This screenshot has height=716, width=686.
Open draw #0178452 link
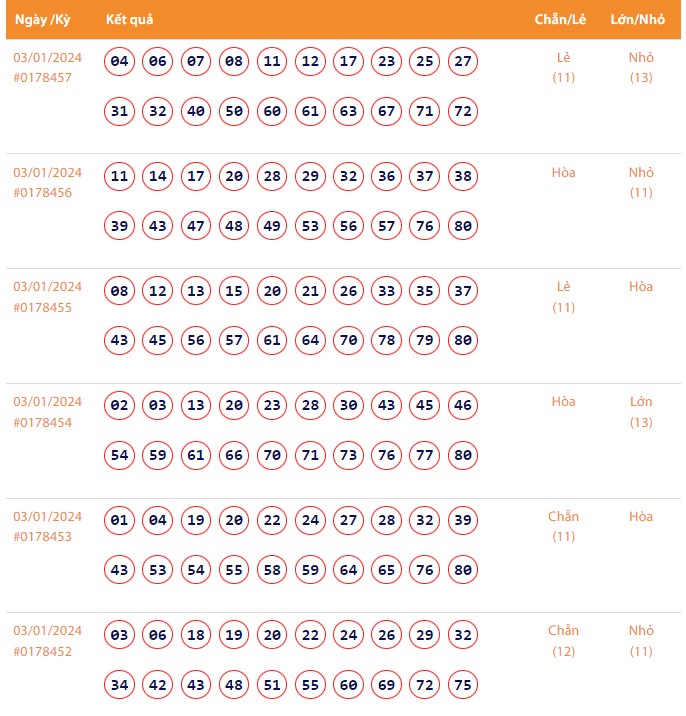[x=42, y=651]
